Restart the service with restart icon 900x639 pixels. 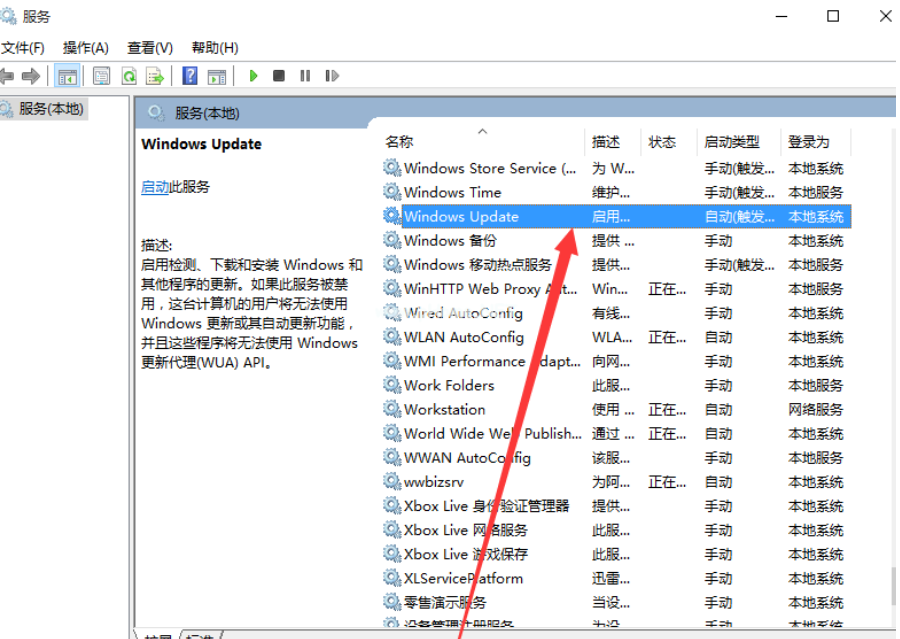coord(331,75)
